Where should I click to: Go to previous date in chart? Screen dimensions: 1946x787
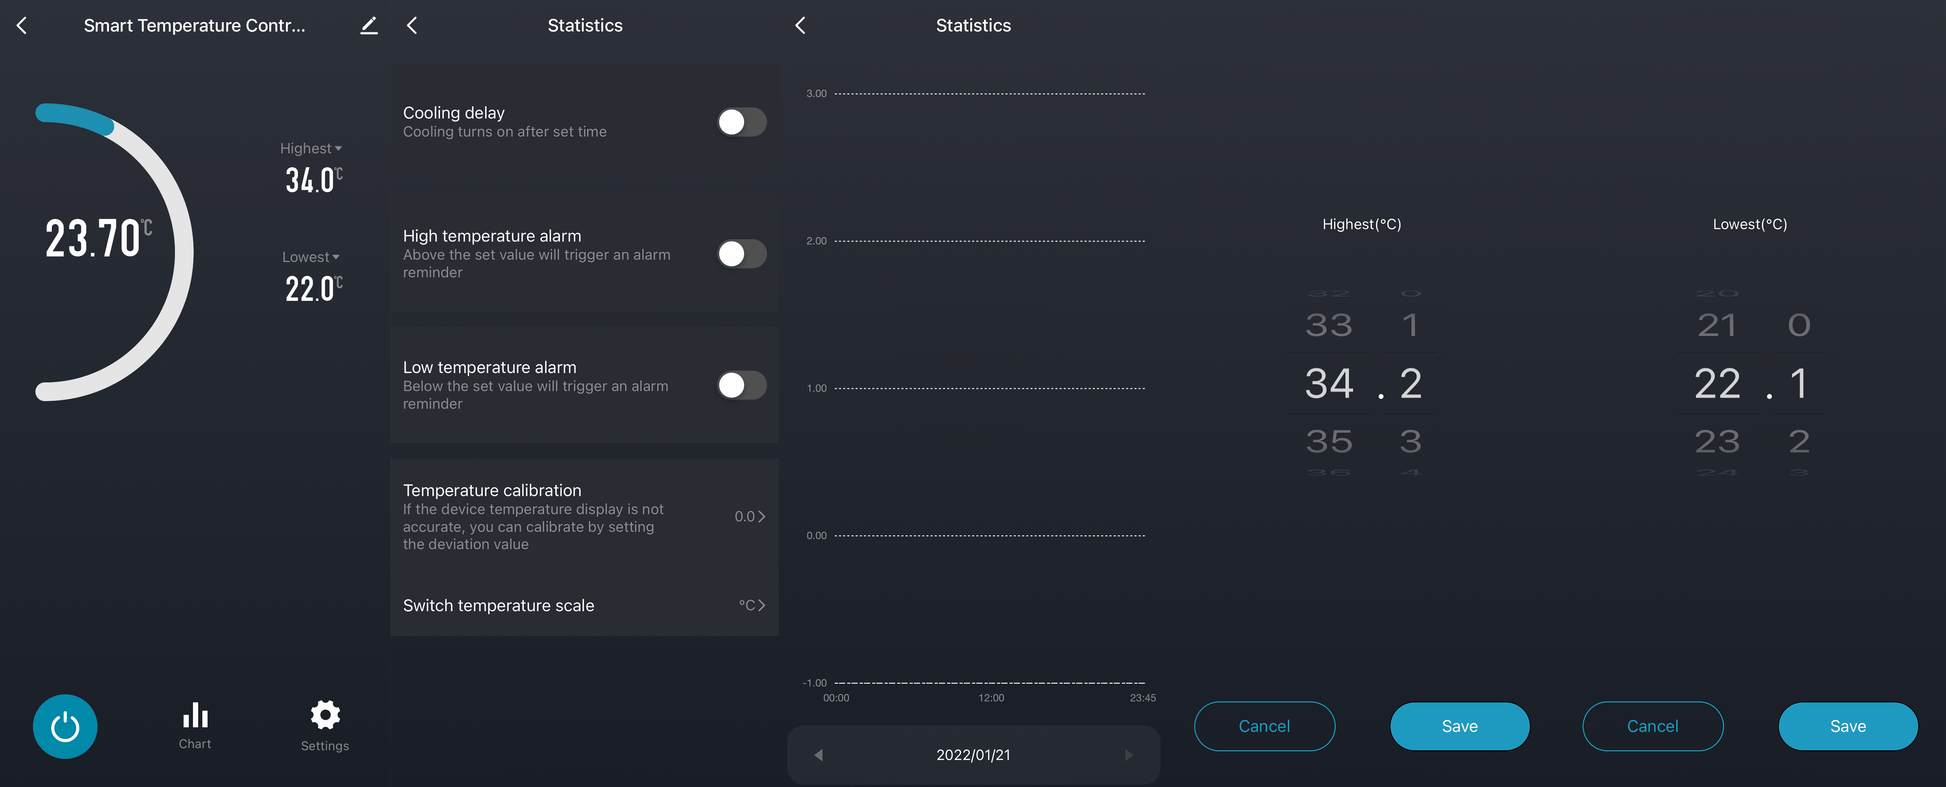[819, 755]
